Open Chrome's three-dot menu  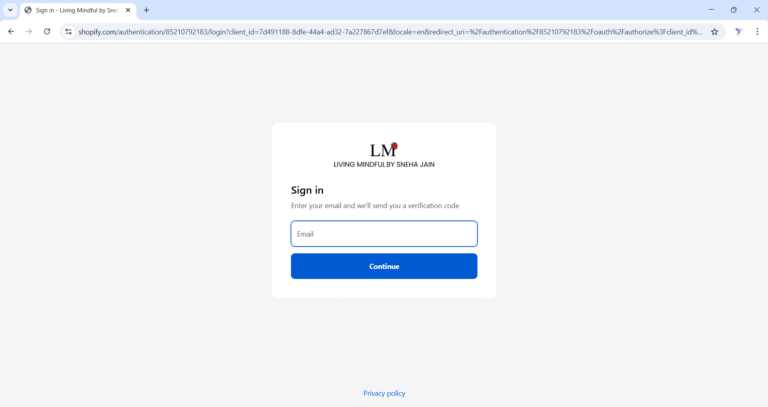[x=757, y=32]
